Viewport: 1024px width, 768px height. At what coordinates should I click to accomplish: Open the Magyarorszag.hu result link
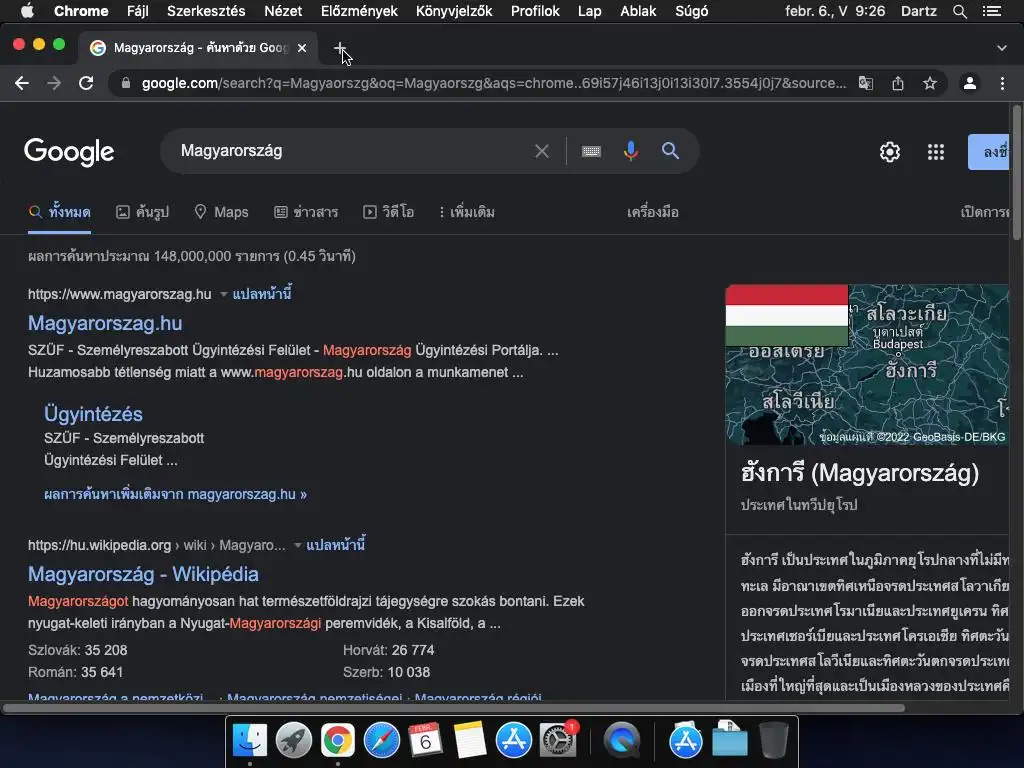tap(105, 323)
